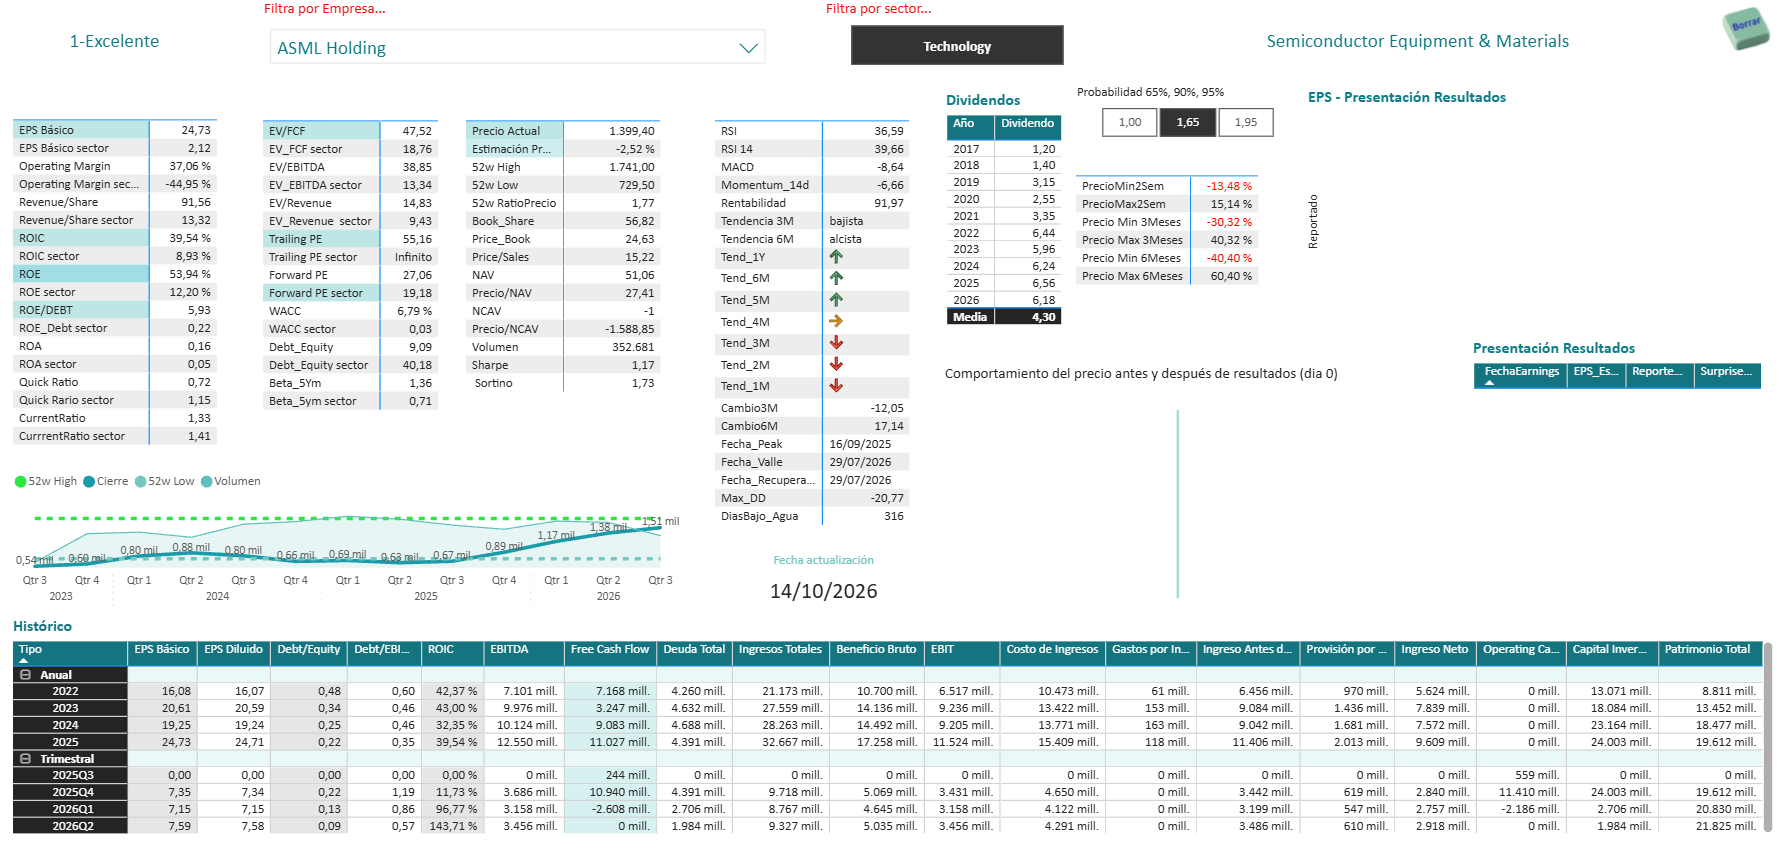Click the Tend_4M orange right arrow
The height and width of the screenshot is (853, 1779).
pos(836,321)
